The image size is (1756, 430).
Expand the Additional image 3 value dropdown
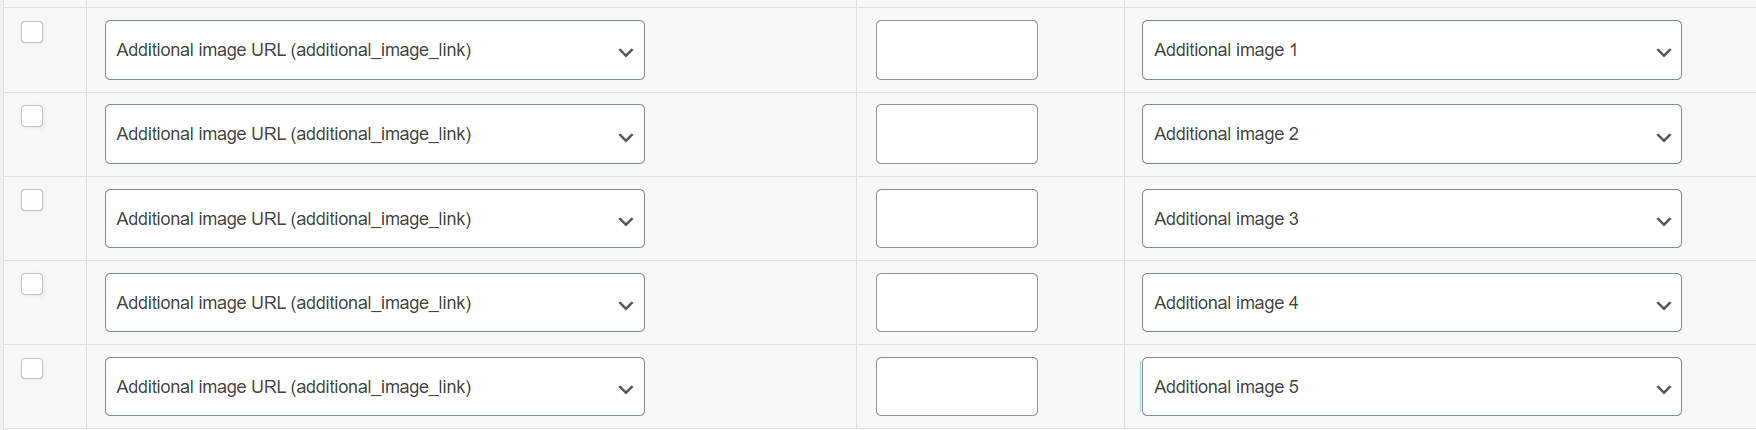[1411, 219]
